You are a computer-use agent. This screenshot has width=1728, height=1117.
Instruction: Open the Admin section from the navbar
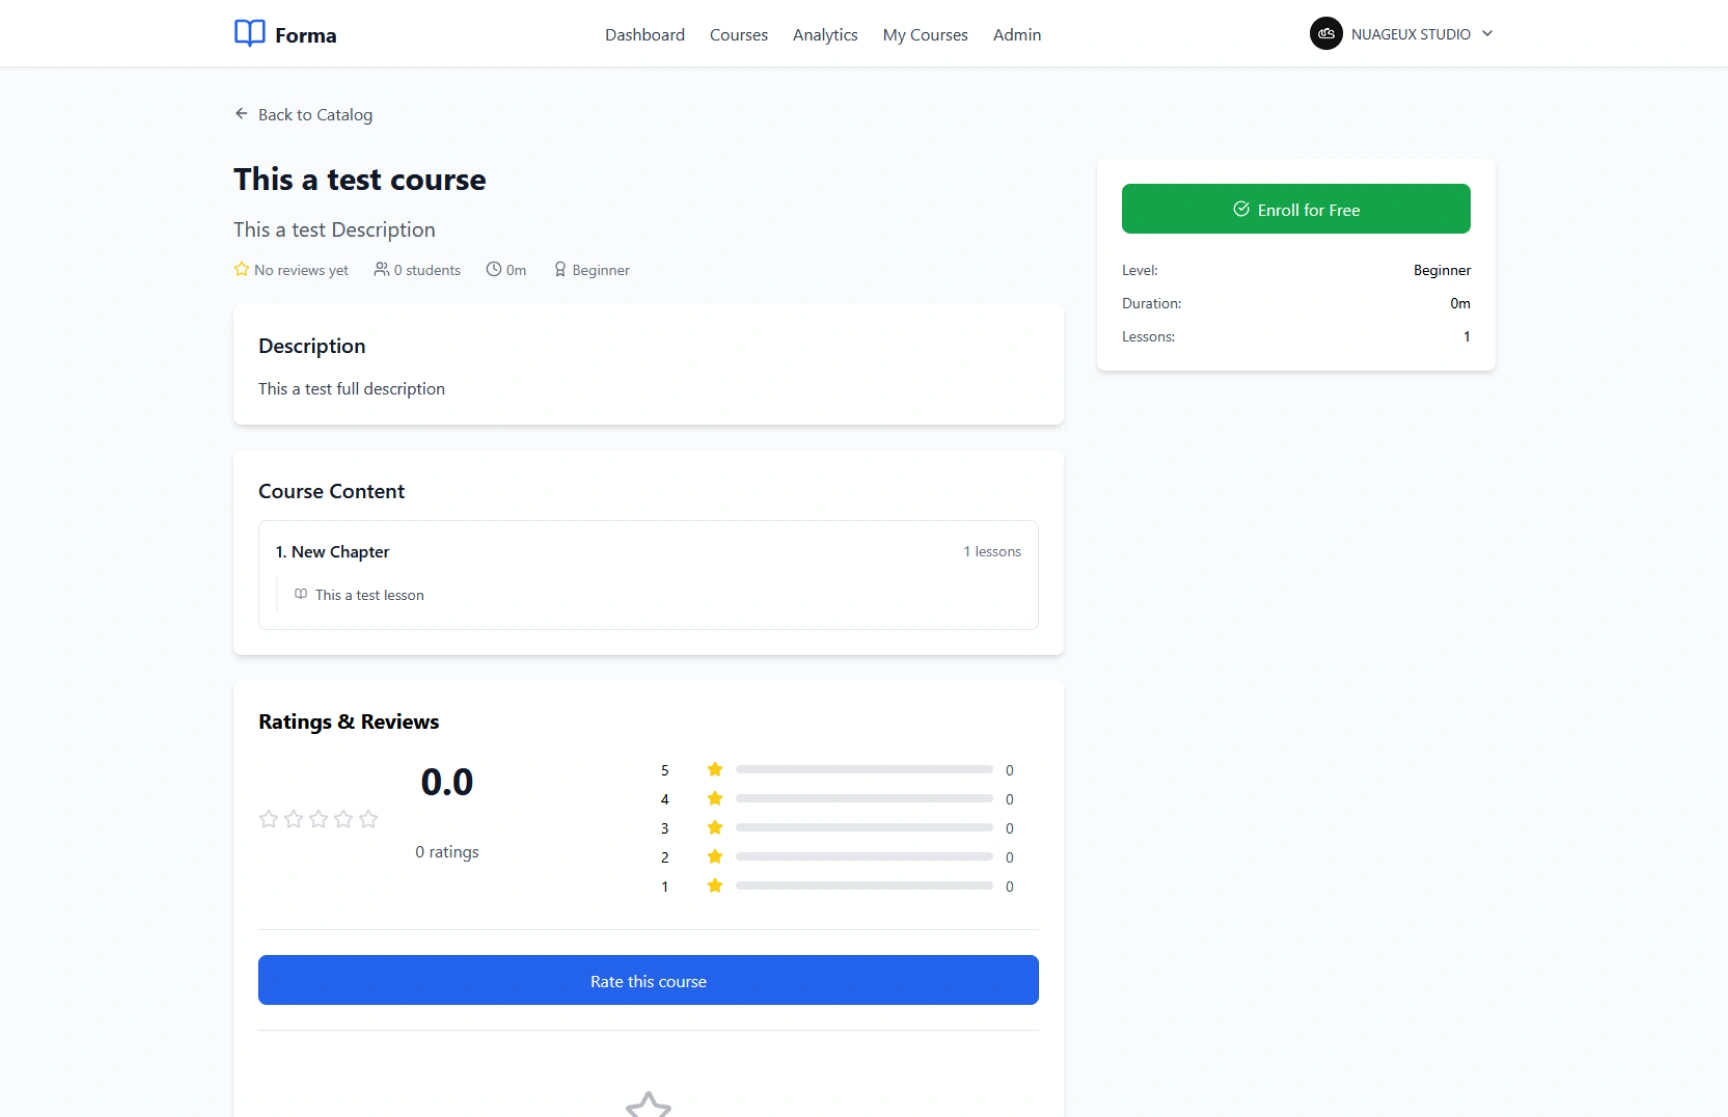(1016, 34)
